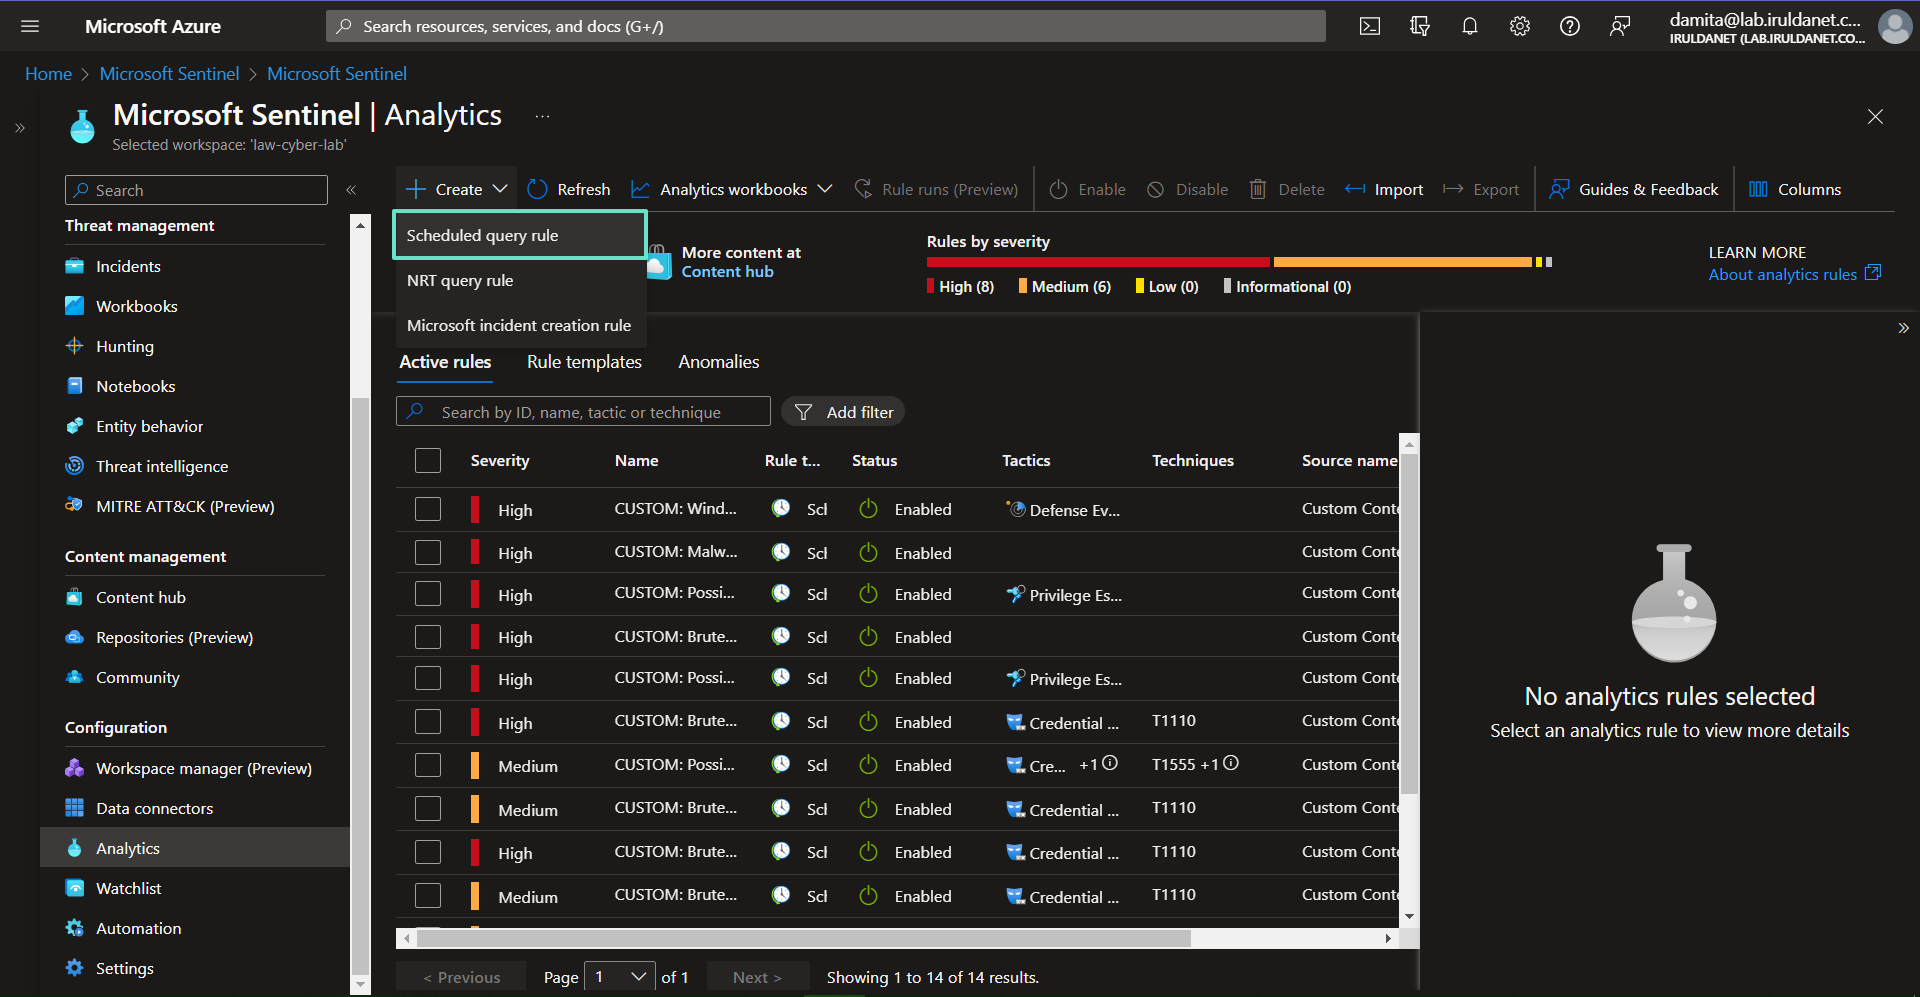Switch to Active rules tab
This screenshot has height=997, width=1920.
coord(445,362)
